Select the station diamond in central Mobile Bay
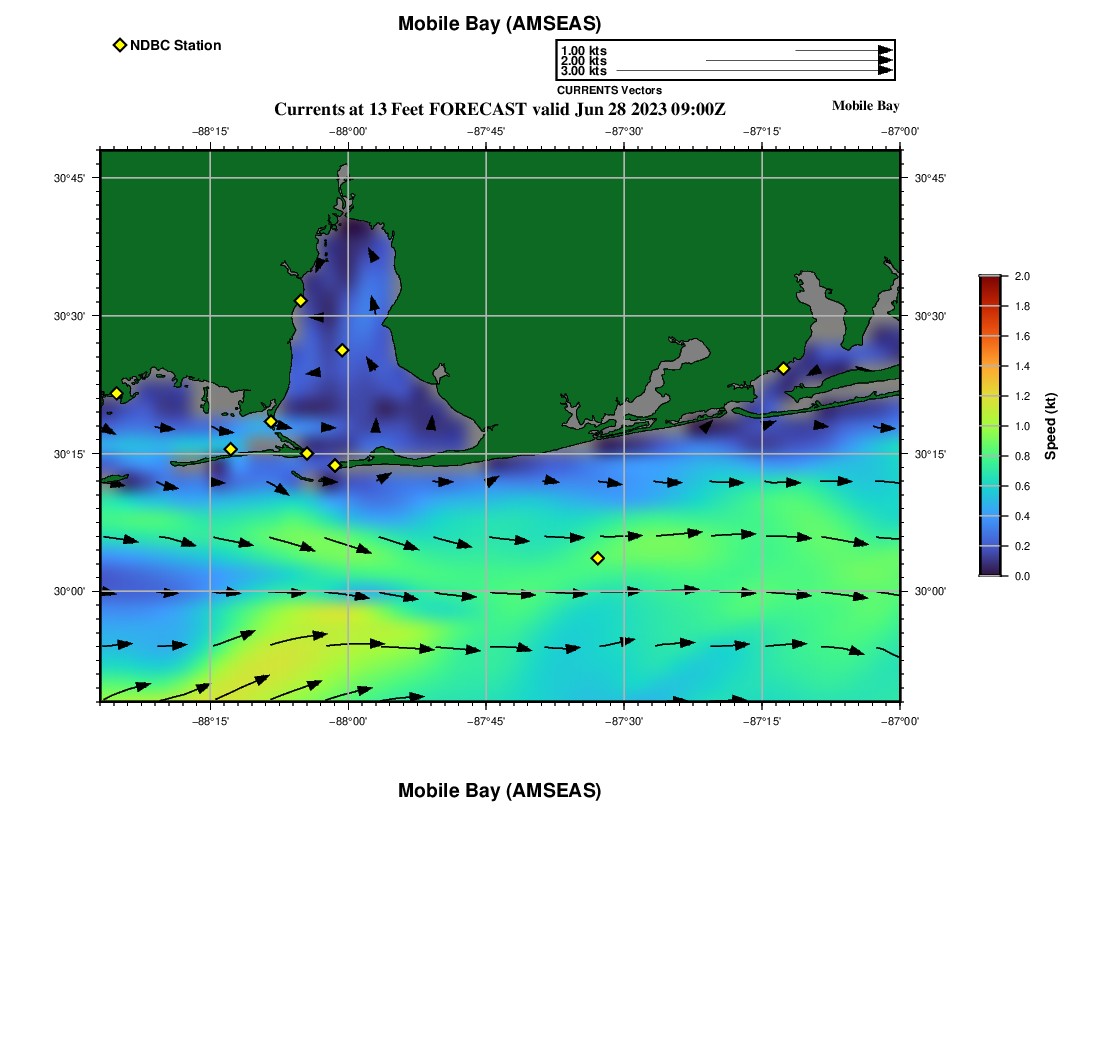The width and height of the screenshot is (1100, 1050). pyautogui.click(x=342, y=350)
